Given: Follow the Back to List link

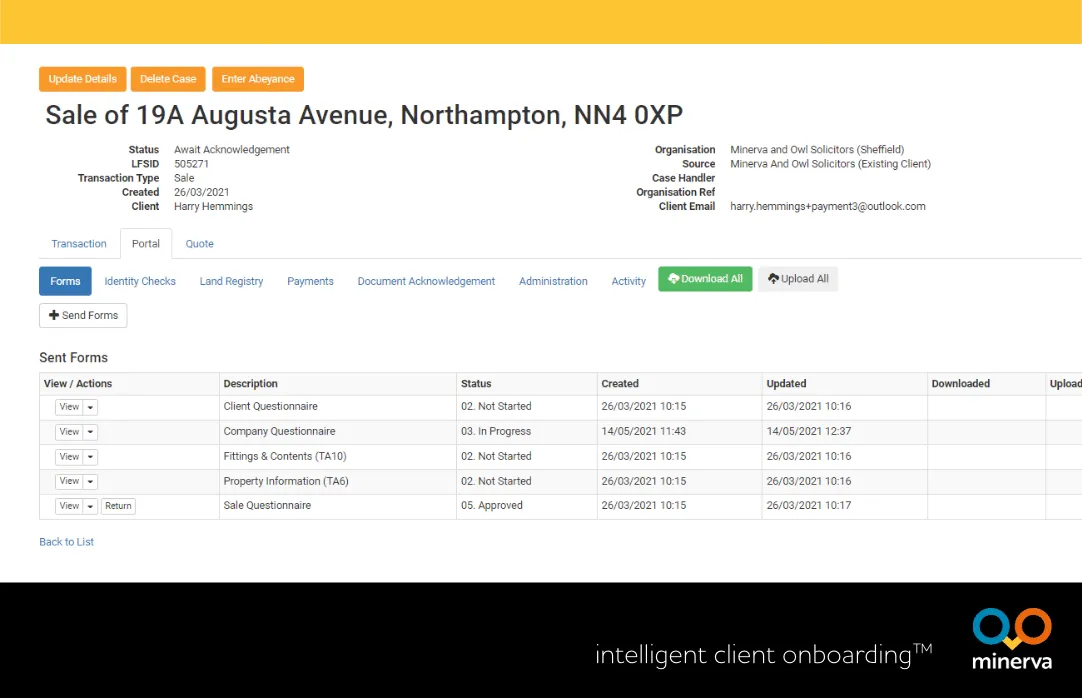Looking at the screenshot, I should [x=66, y=542].
